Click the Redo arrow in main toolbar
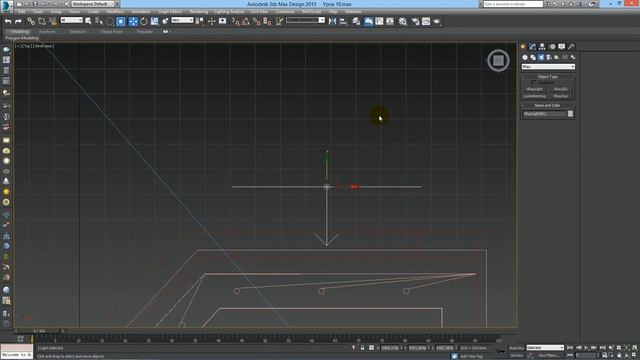 (18, 21)
